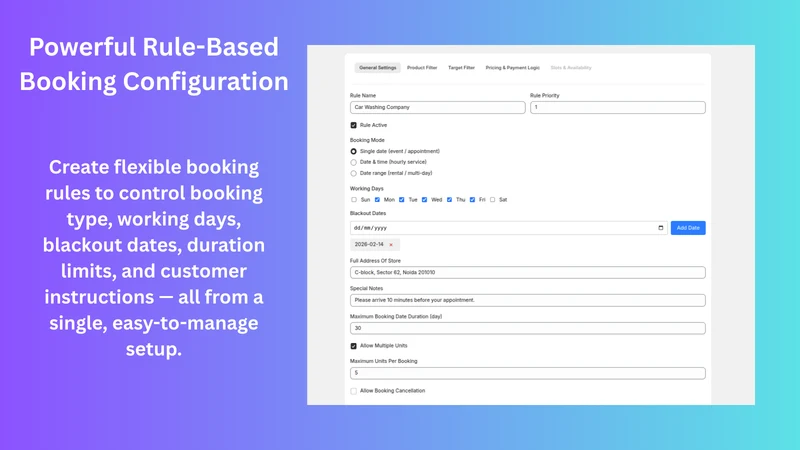Uncheck the Wed working day
Viewport: 800px width, 450px height.
[424, 200]
